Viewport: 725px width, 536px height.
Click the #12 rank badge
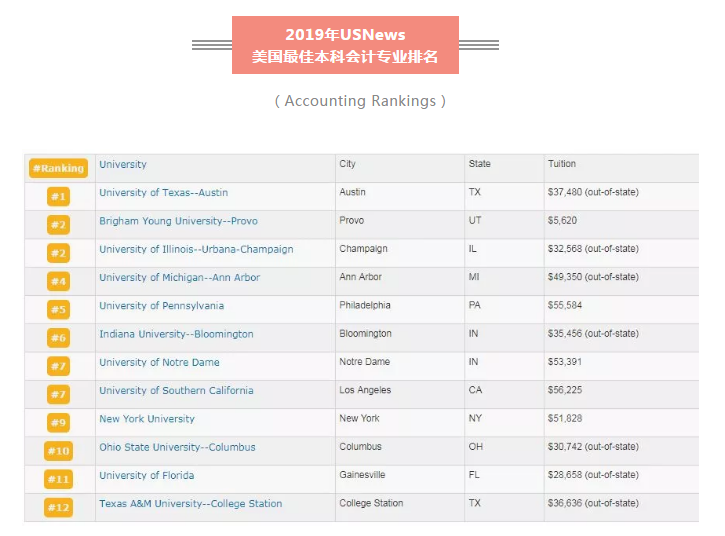tap(58, 507)
